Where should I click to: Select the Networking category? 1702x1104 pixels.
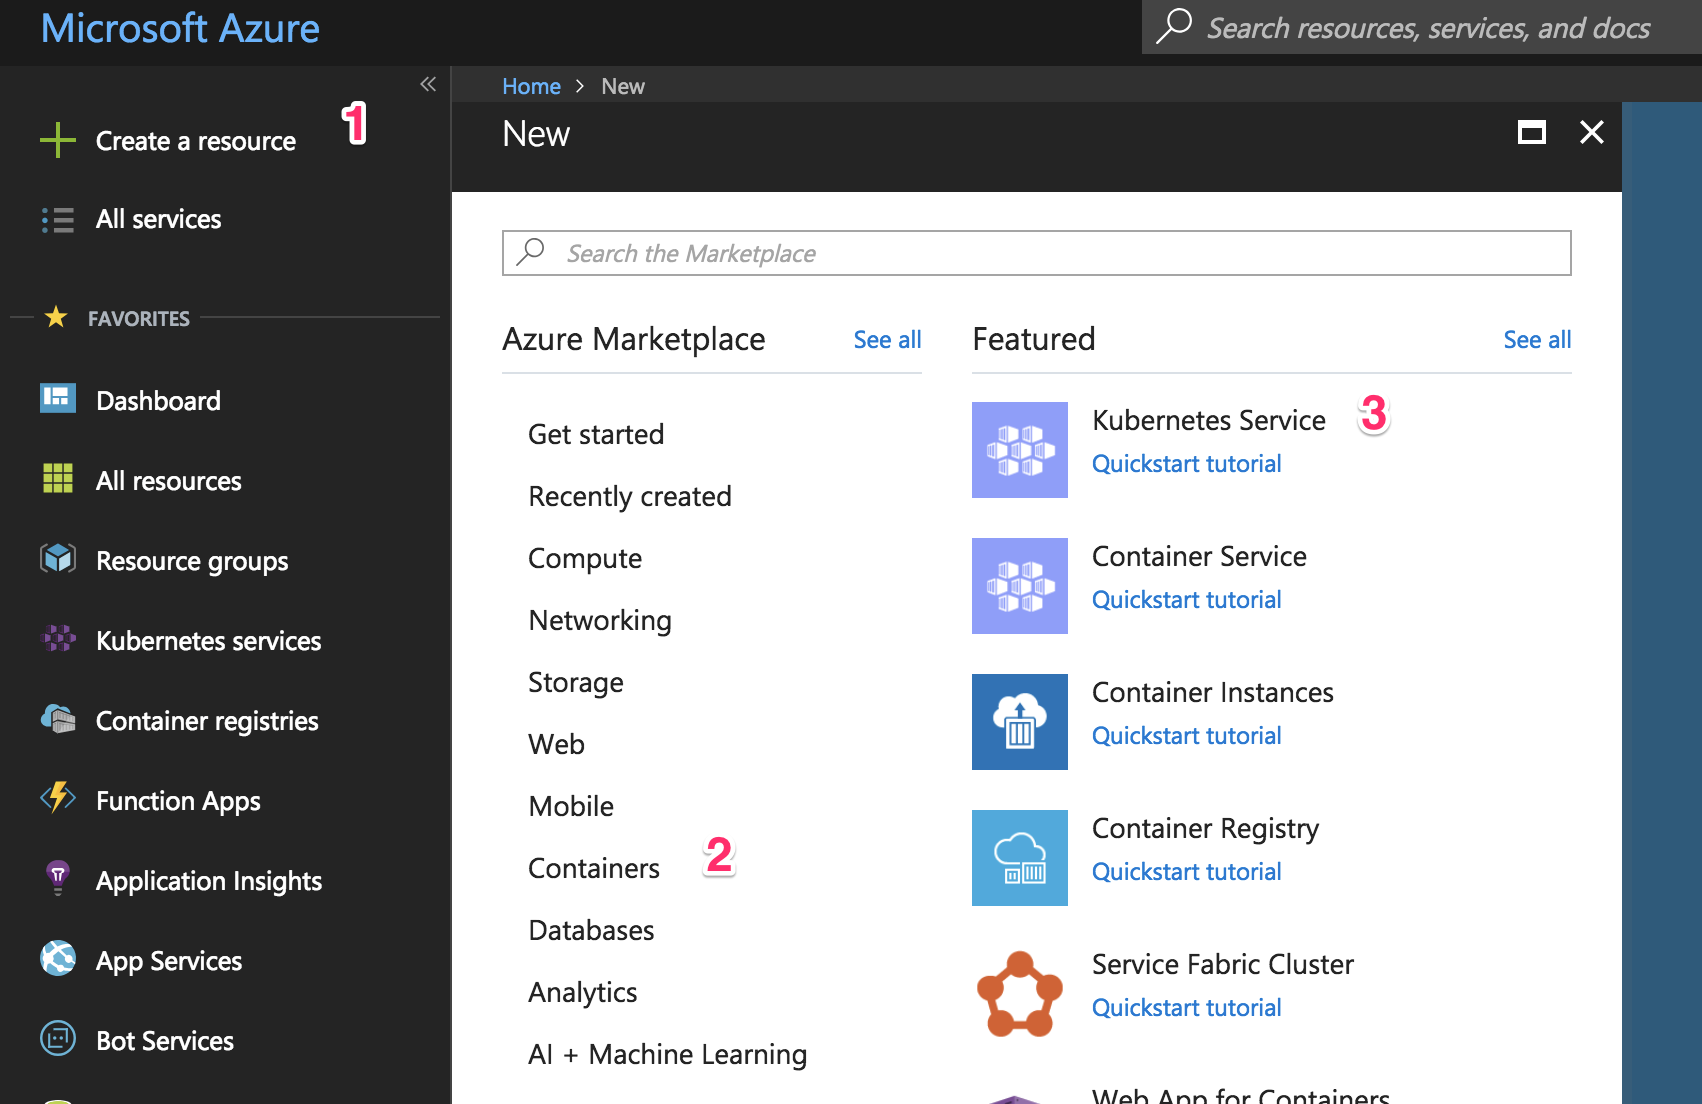pyautogui.click(x=600, y=620)
